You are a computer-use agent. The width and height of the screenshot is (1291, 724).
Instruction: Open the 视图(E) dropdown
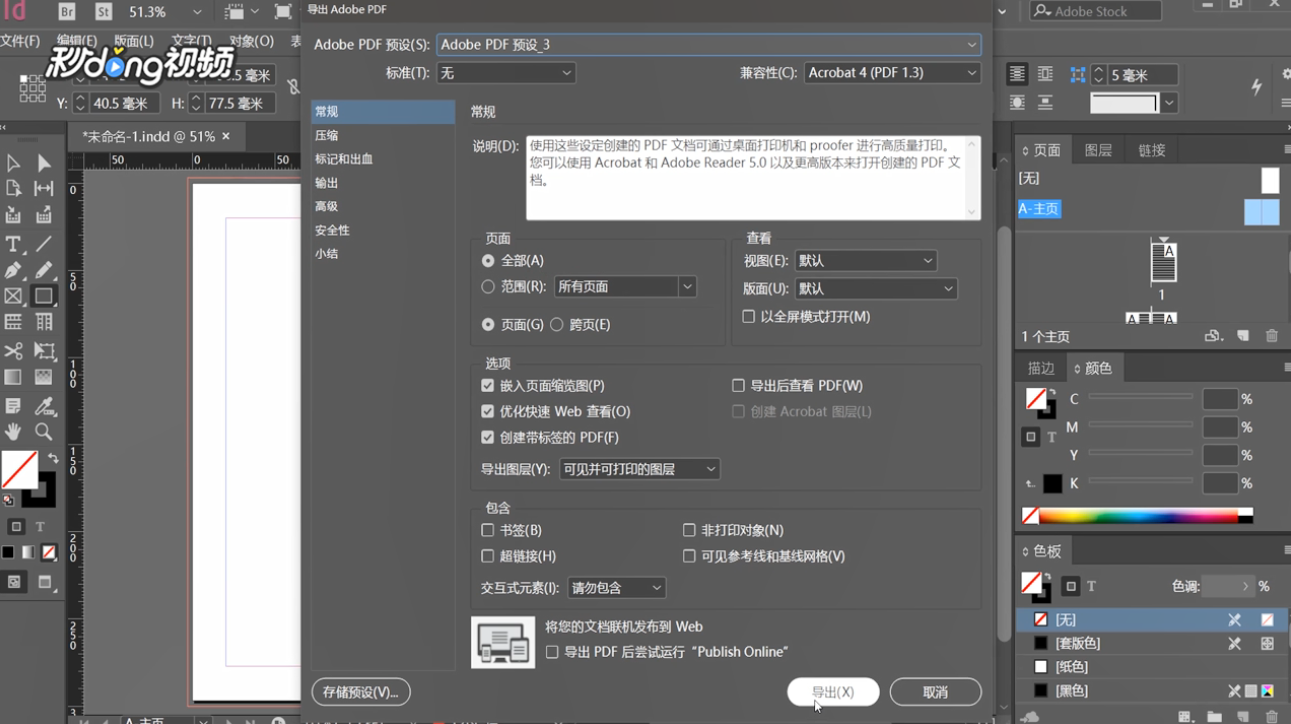866,261
